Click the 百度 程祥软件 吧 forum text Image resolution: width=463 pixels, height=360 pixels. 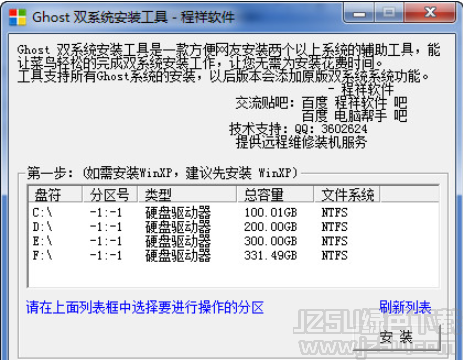click(354, 103)
